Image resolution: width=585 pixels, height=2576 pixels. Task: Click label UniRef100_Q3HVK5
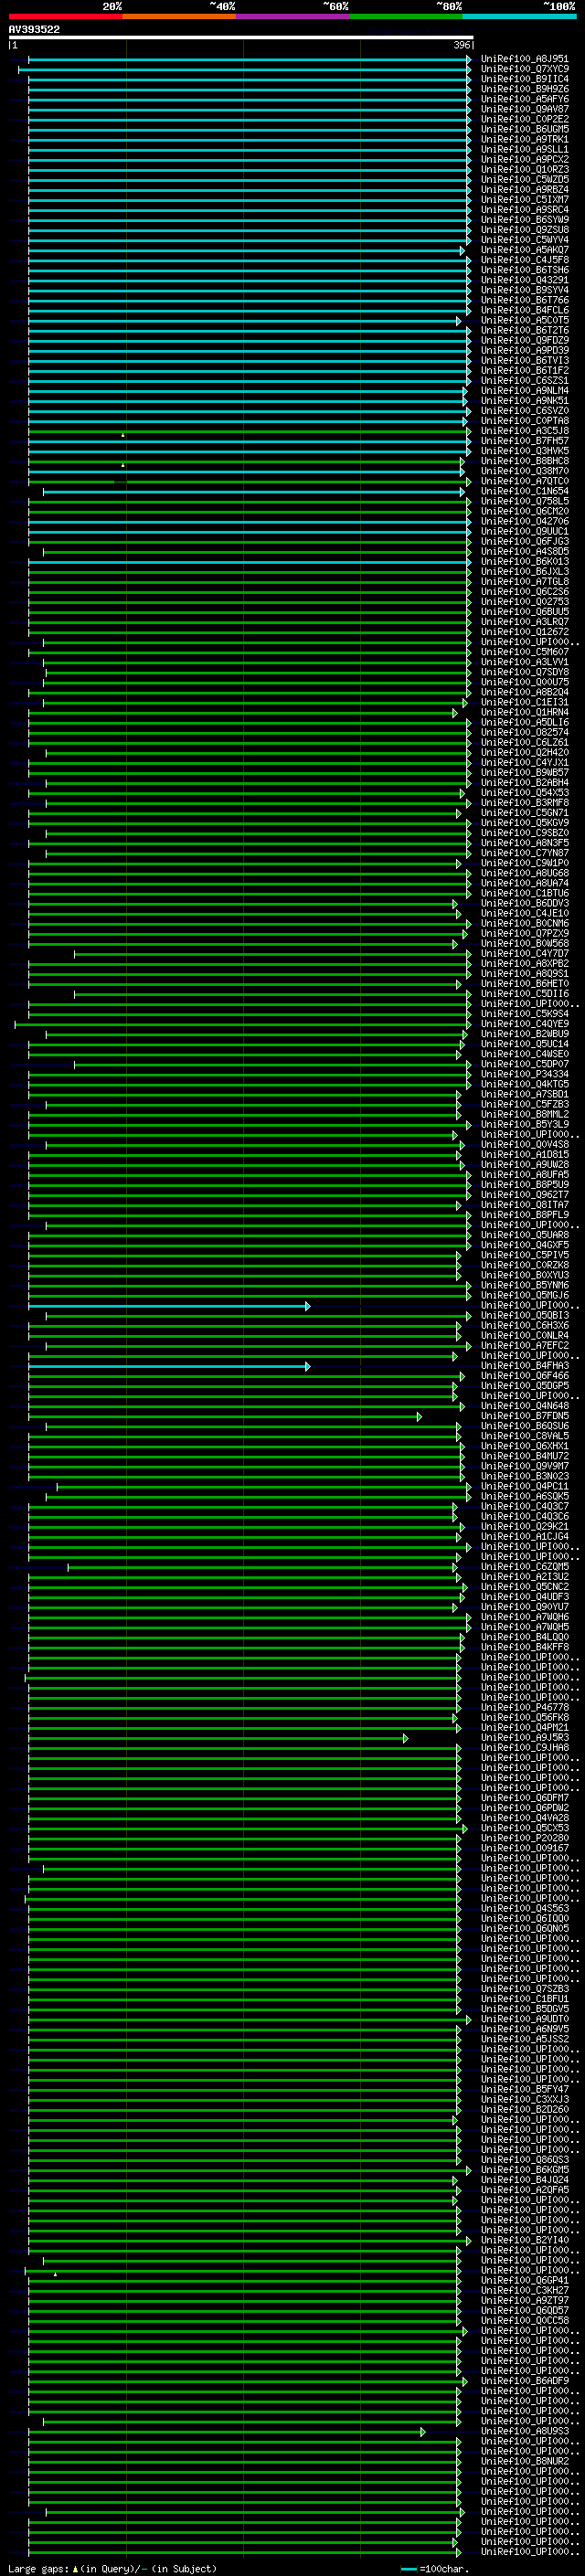pos(524,451)
